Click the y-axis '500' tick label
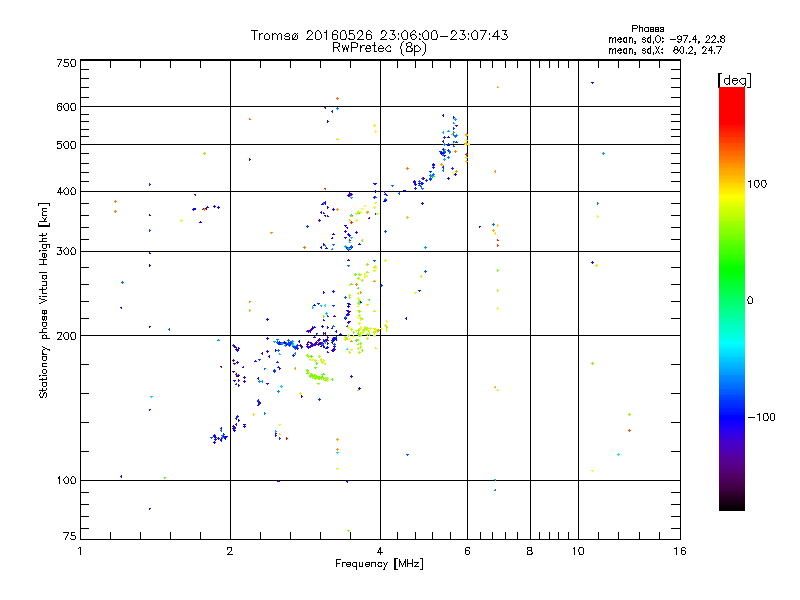The image size is (800, 600). tap(66, 145)
